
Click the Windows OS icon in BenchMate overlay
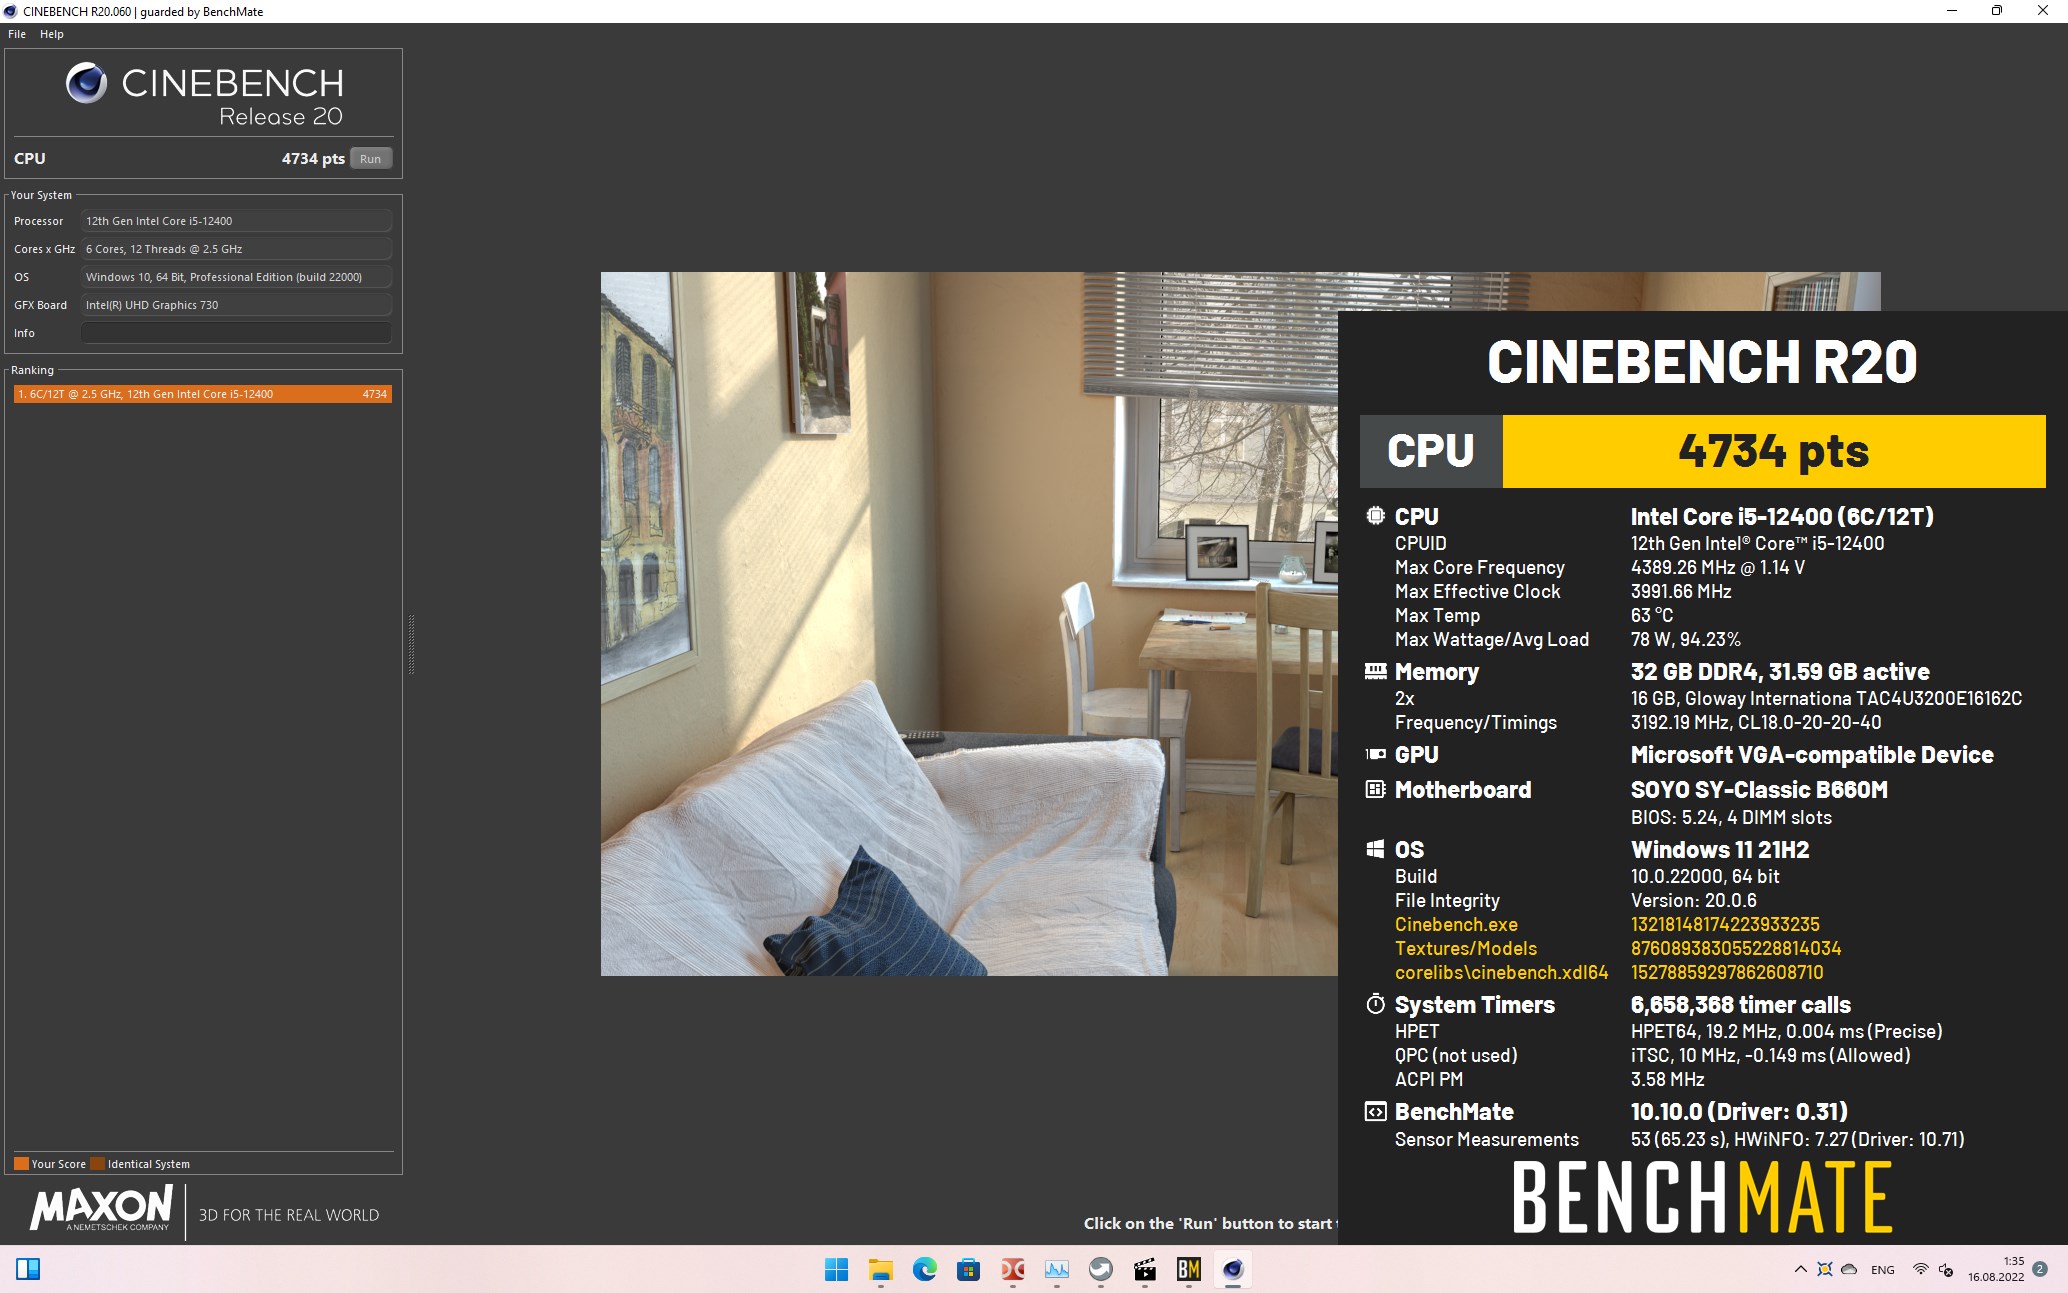pyautogui.click(x=1376, y=849)
